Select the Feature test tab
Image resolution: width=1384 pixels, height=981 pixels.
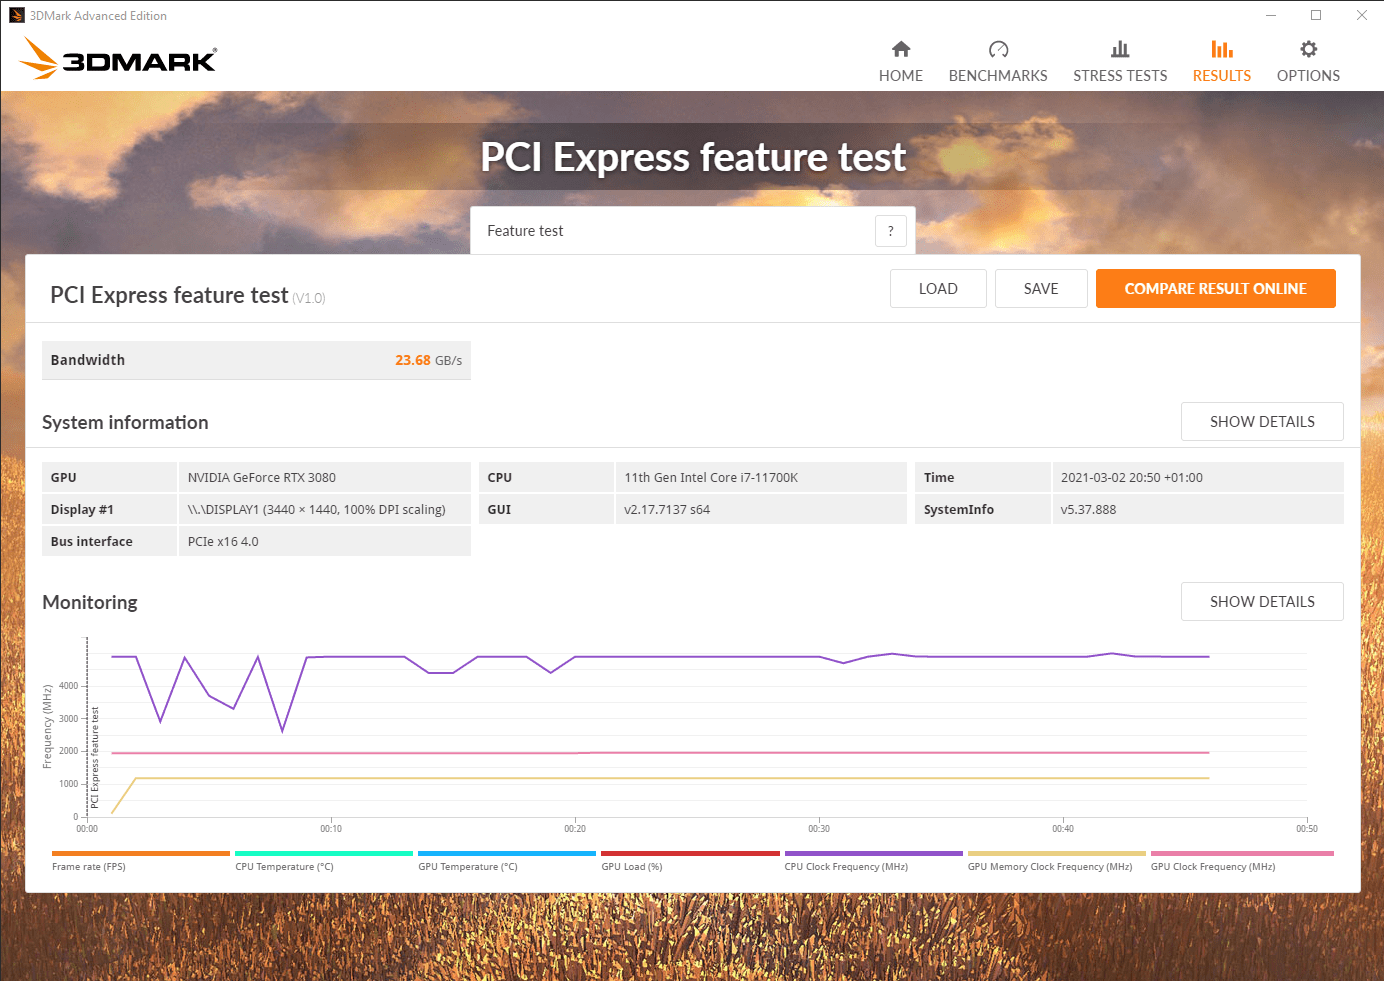pos(693,231)
